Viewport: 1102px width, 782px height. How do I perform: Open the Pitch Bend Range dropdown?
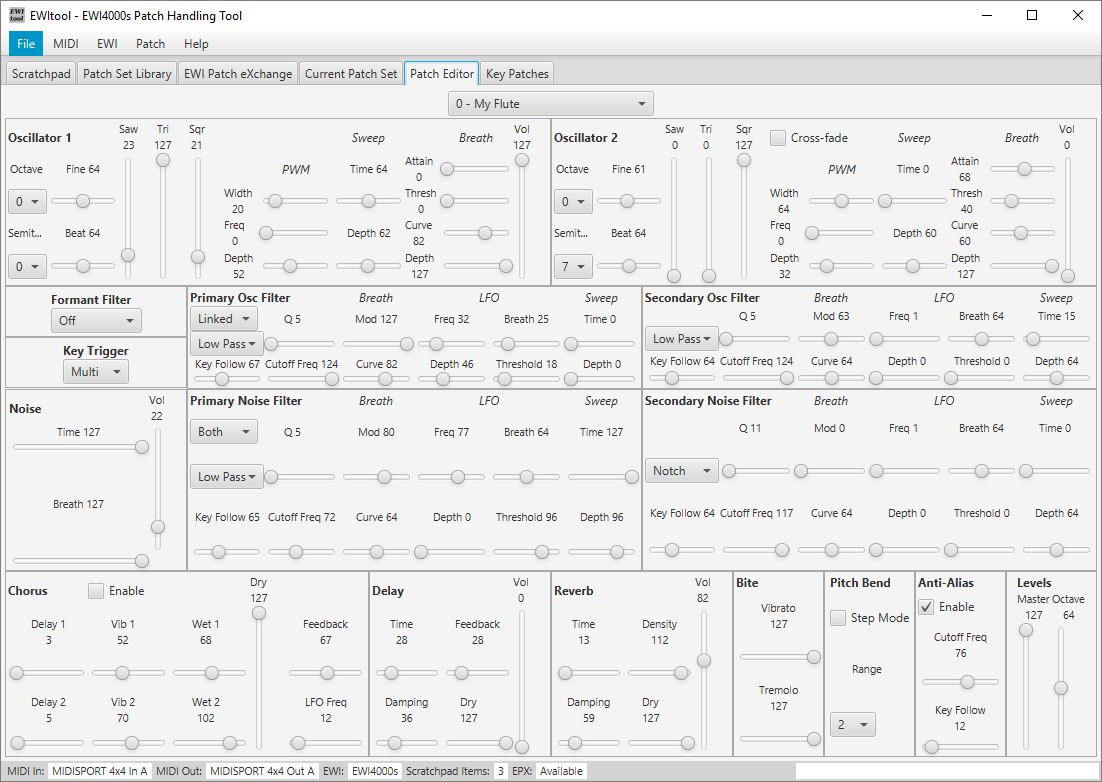852,724
